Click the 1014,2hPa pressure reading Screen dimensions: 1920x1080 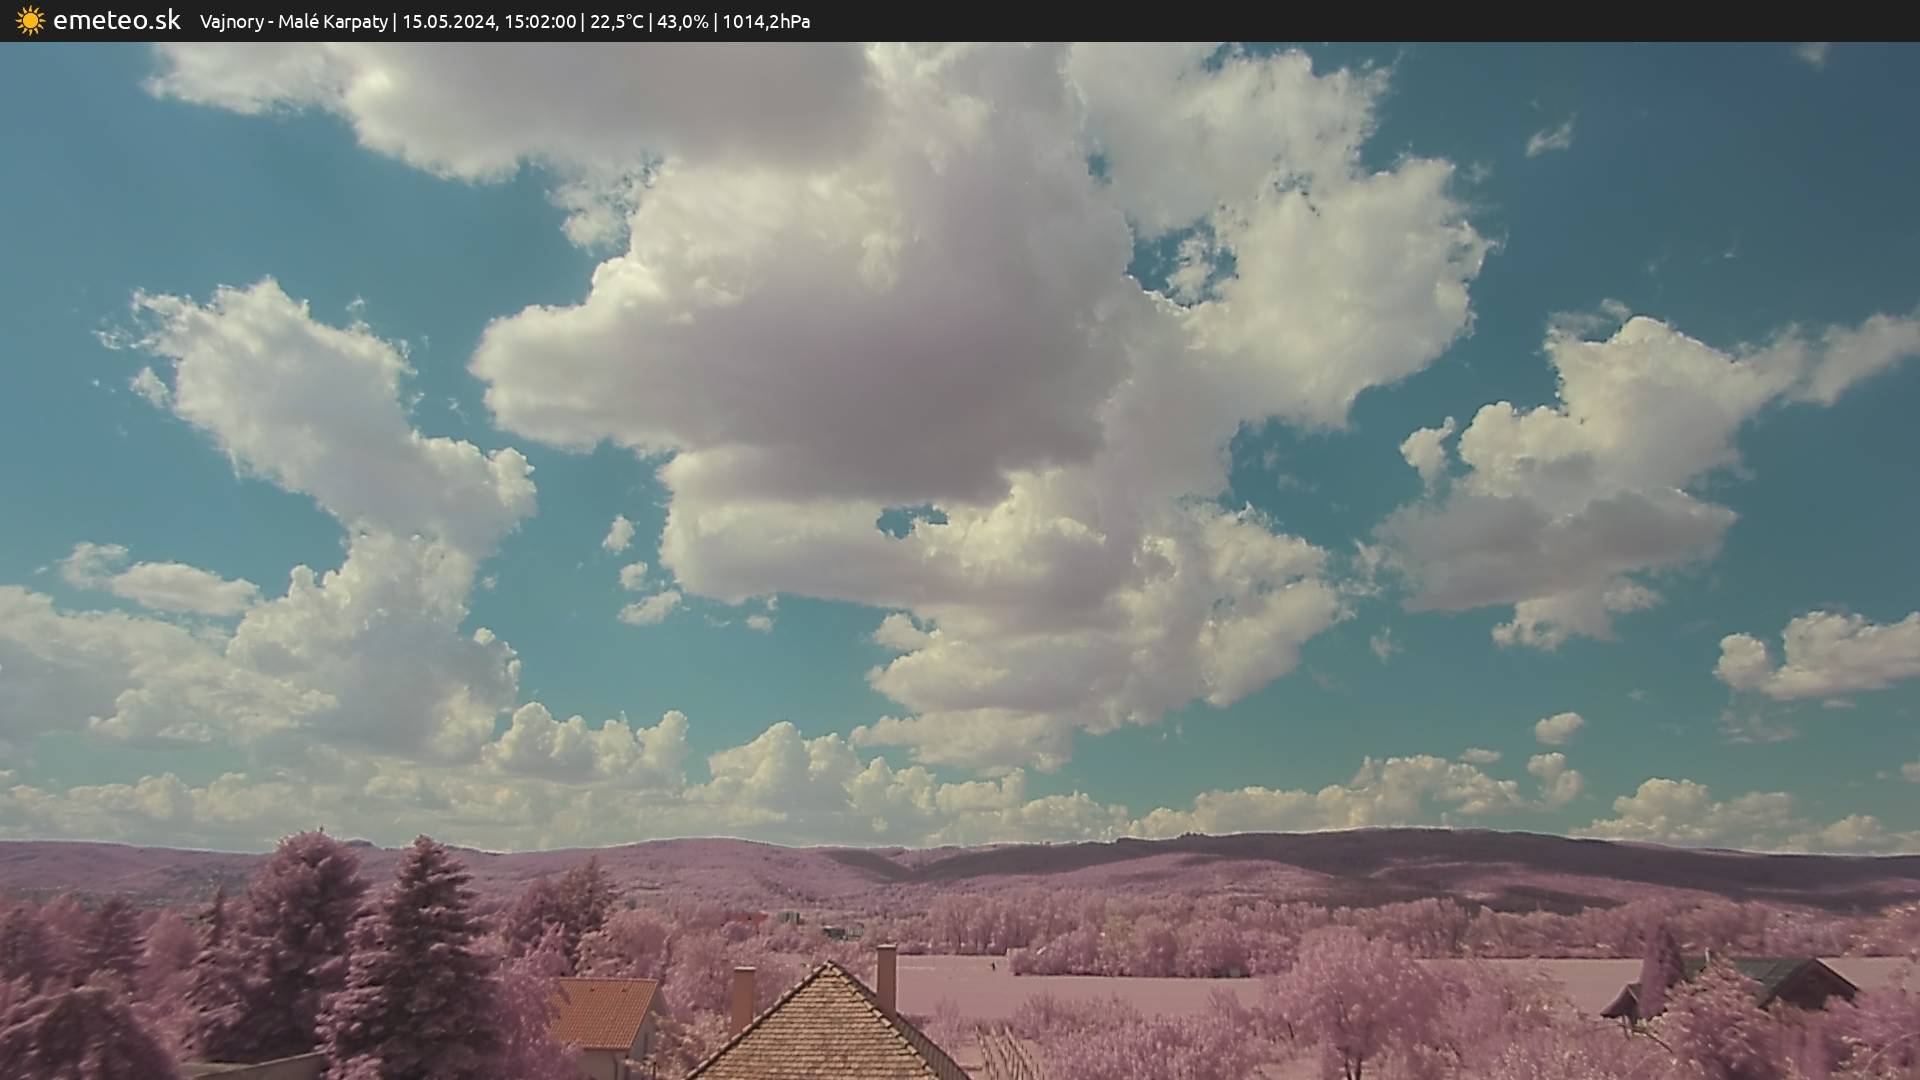coord(765,21)
